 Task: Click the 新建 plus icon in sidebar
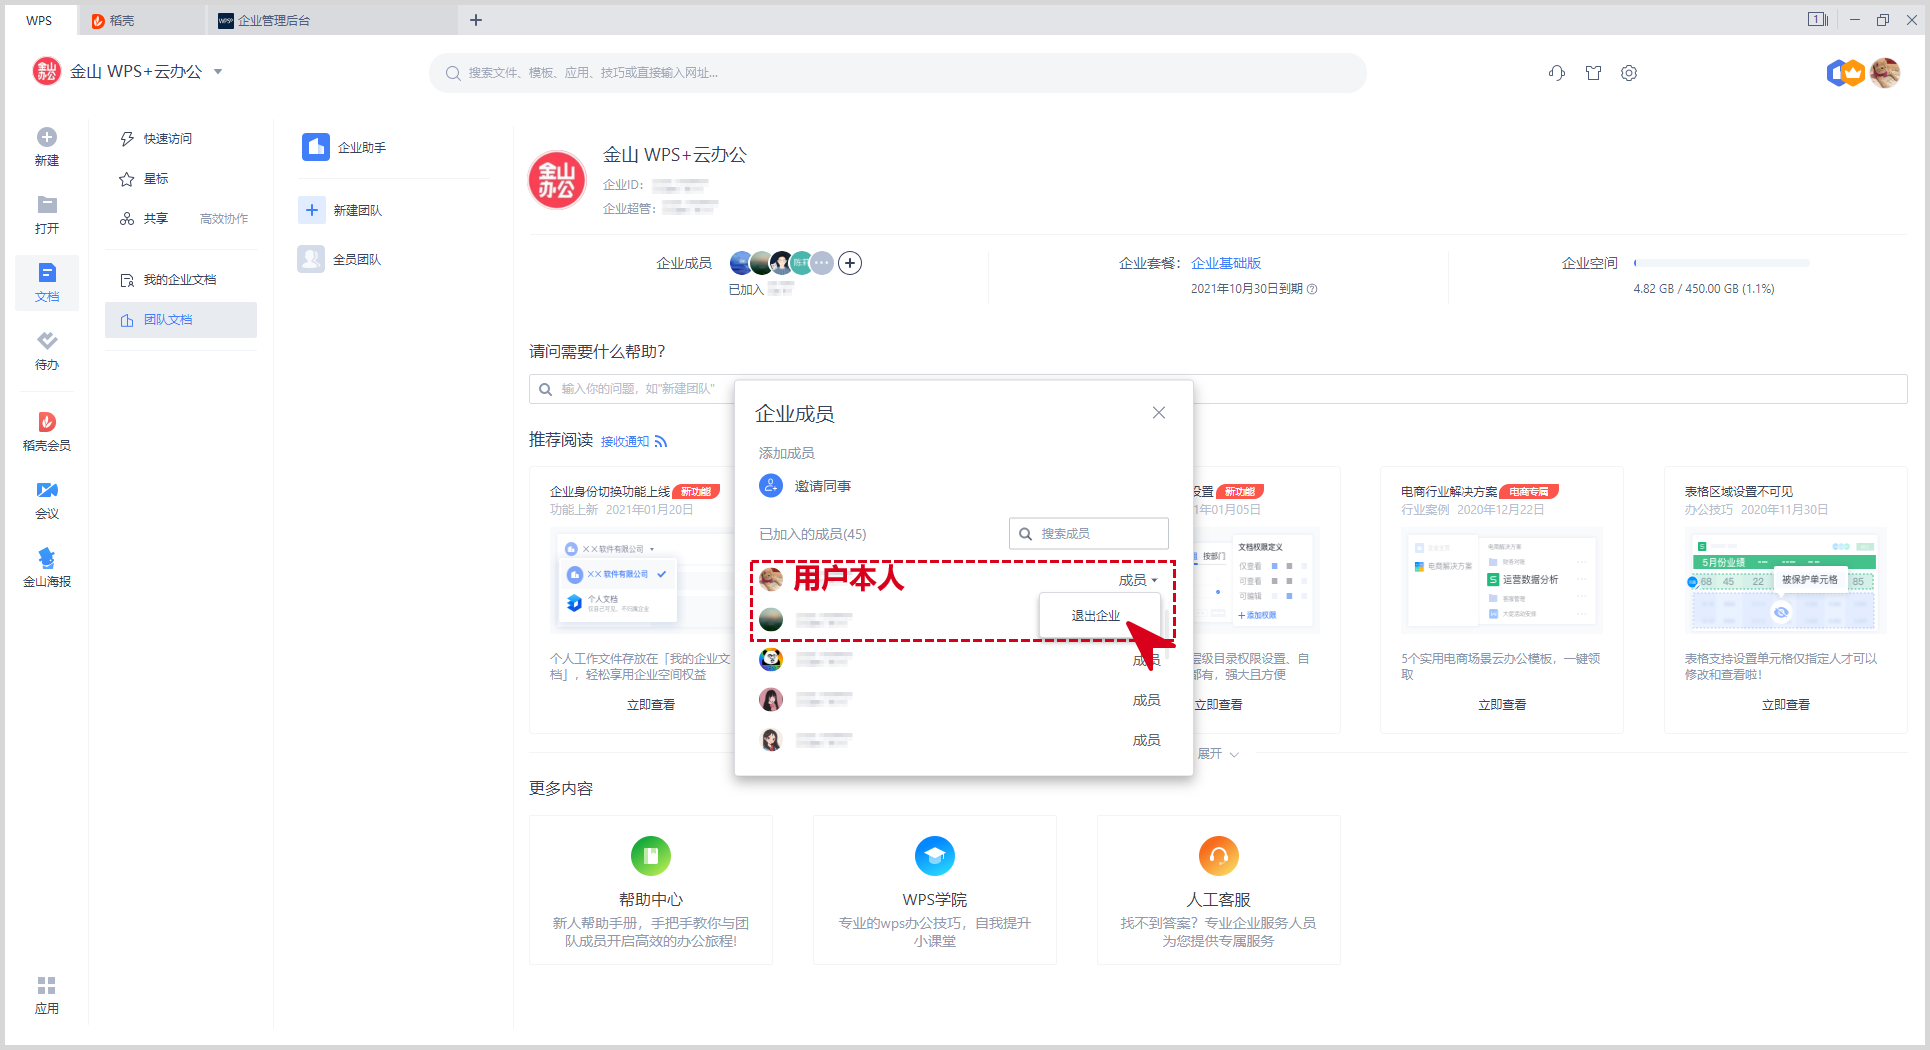(47, 137)
